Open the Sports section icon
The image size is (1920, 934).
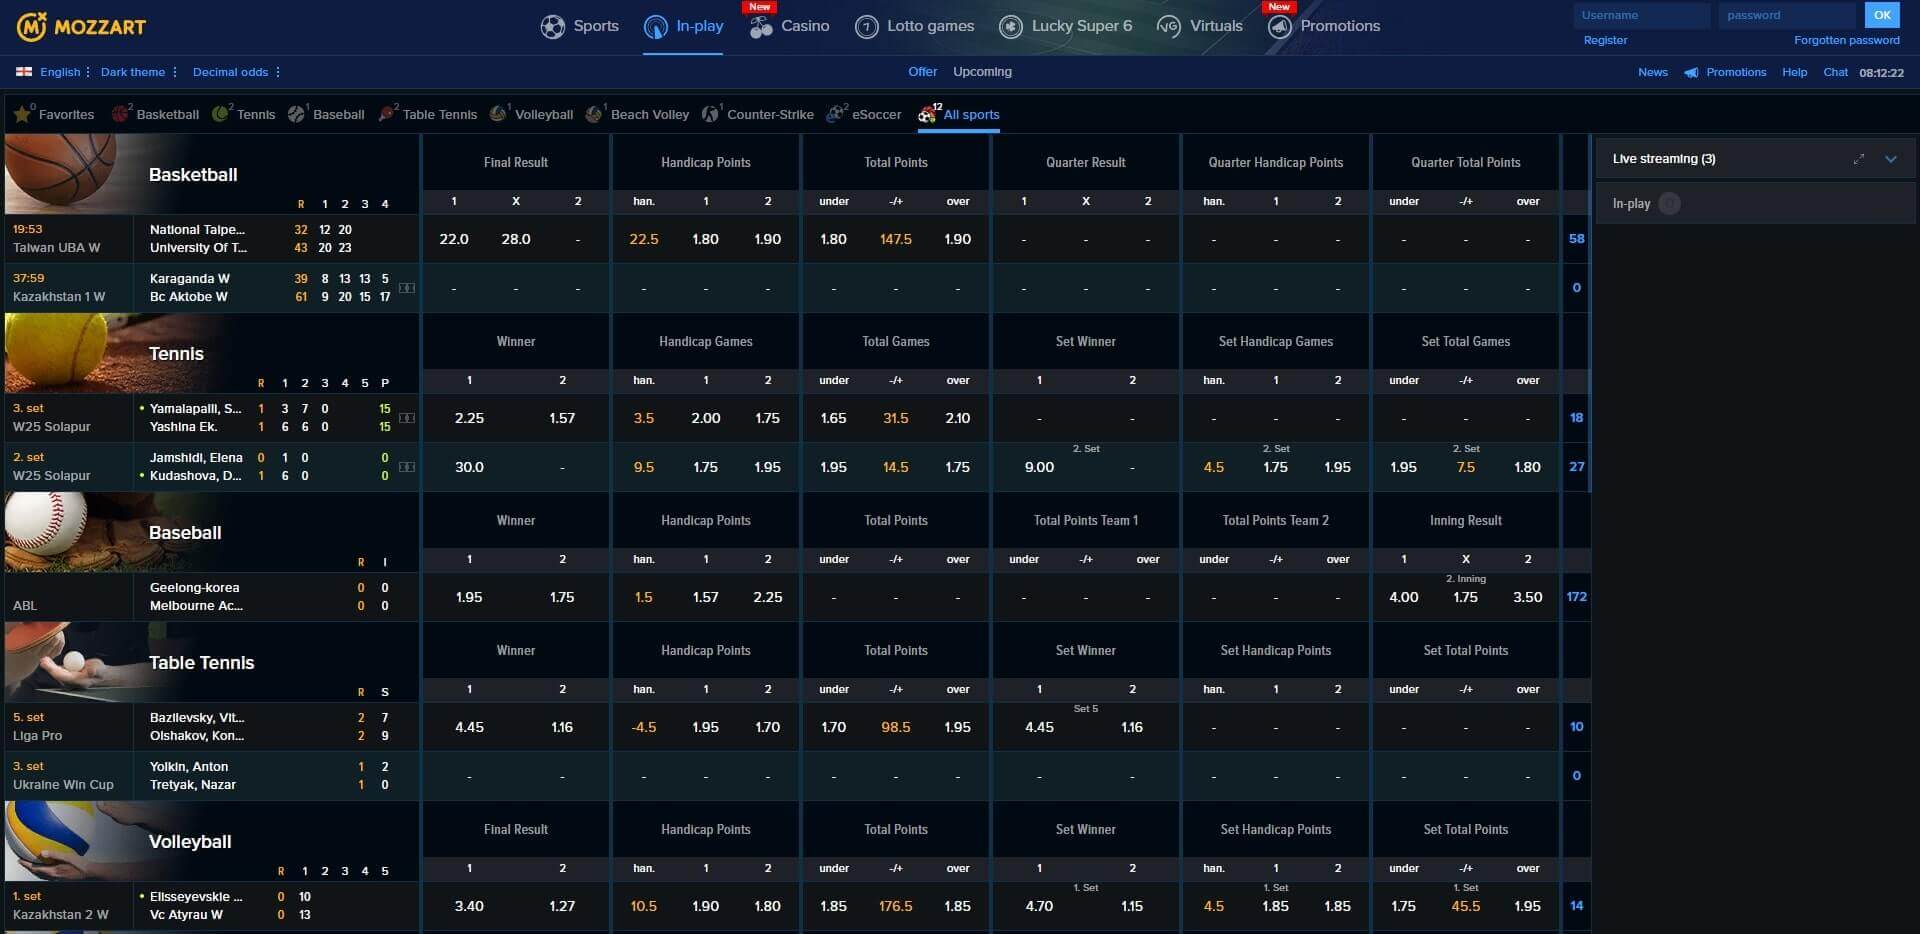tap(553, 25)
